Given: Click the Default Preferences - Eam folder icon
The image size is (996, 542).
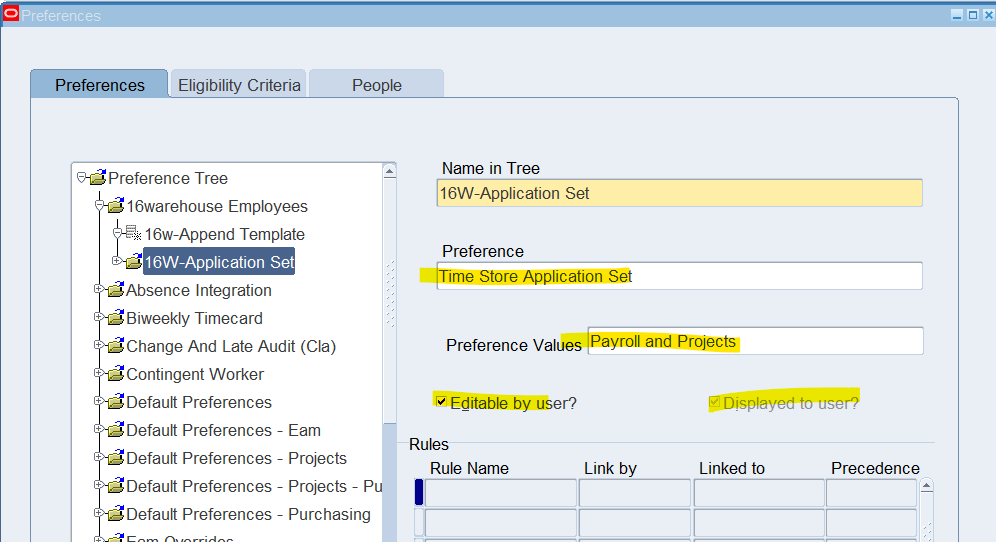Looking at the screenshot, I should [115, 431].
